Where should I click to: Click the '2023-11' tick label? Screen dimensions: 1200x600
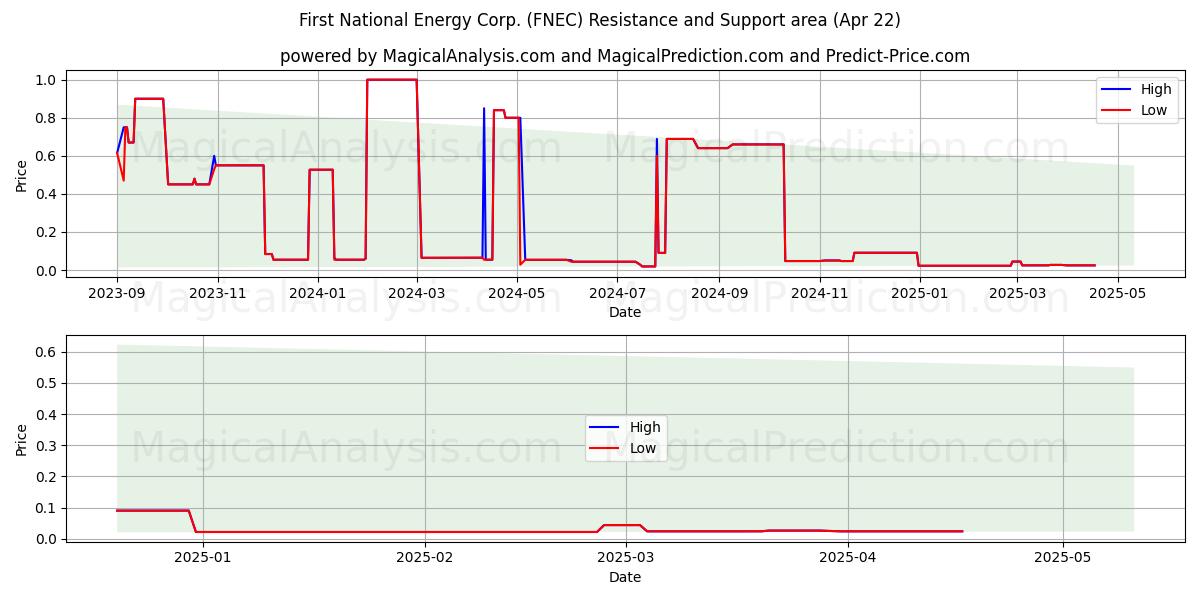pos(217,293)
